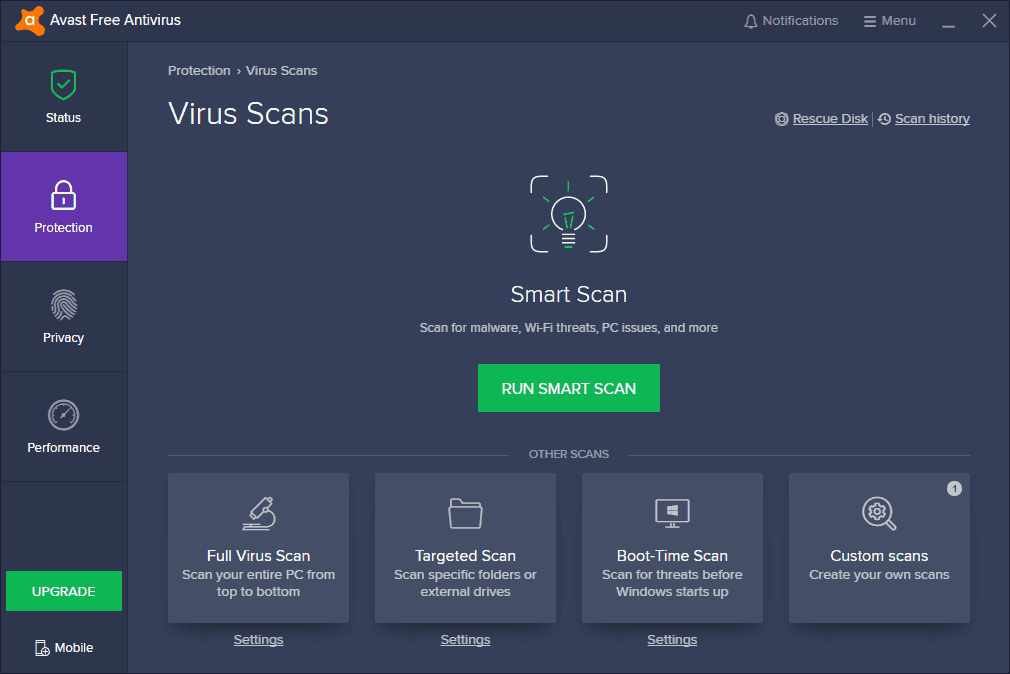Open Settings under Targeted Scan
The image size is (1010, 674).
[465, 639]
